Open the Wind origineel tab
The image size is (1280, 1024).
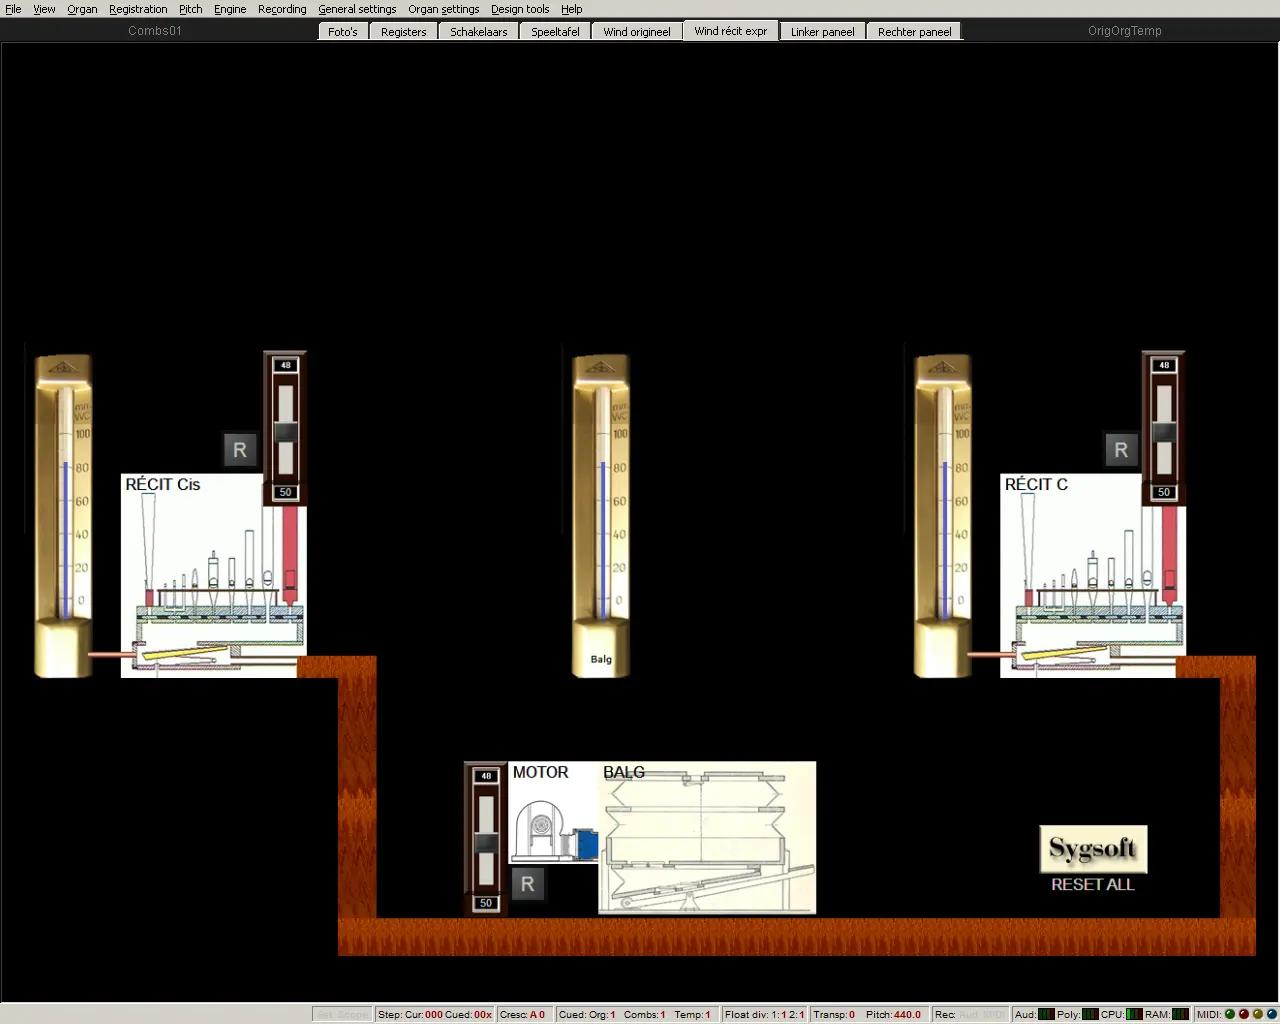636,32
